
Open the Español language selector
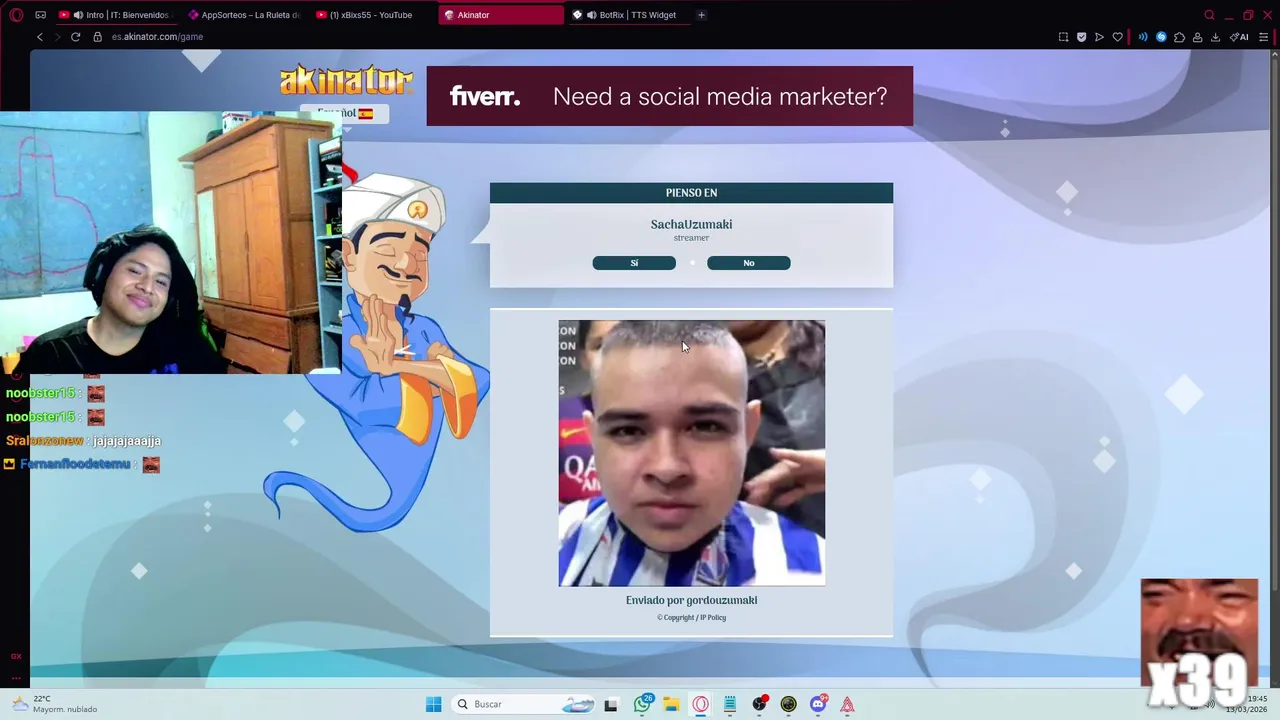click(345, 114)
